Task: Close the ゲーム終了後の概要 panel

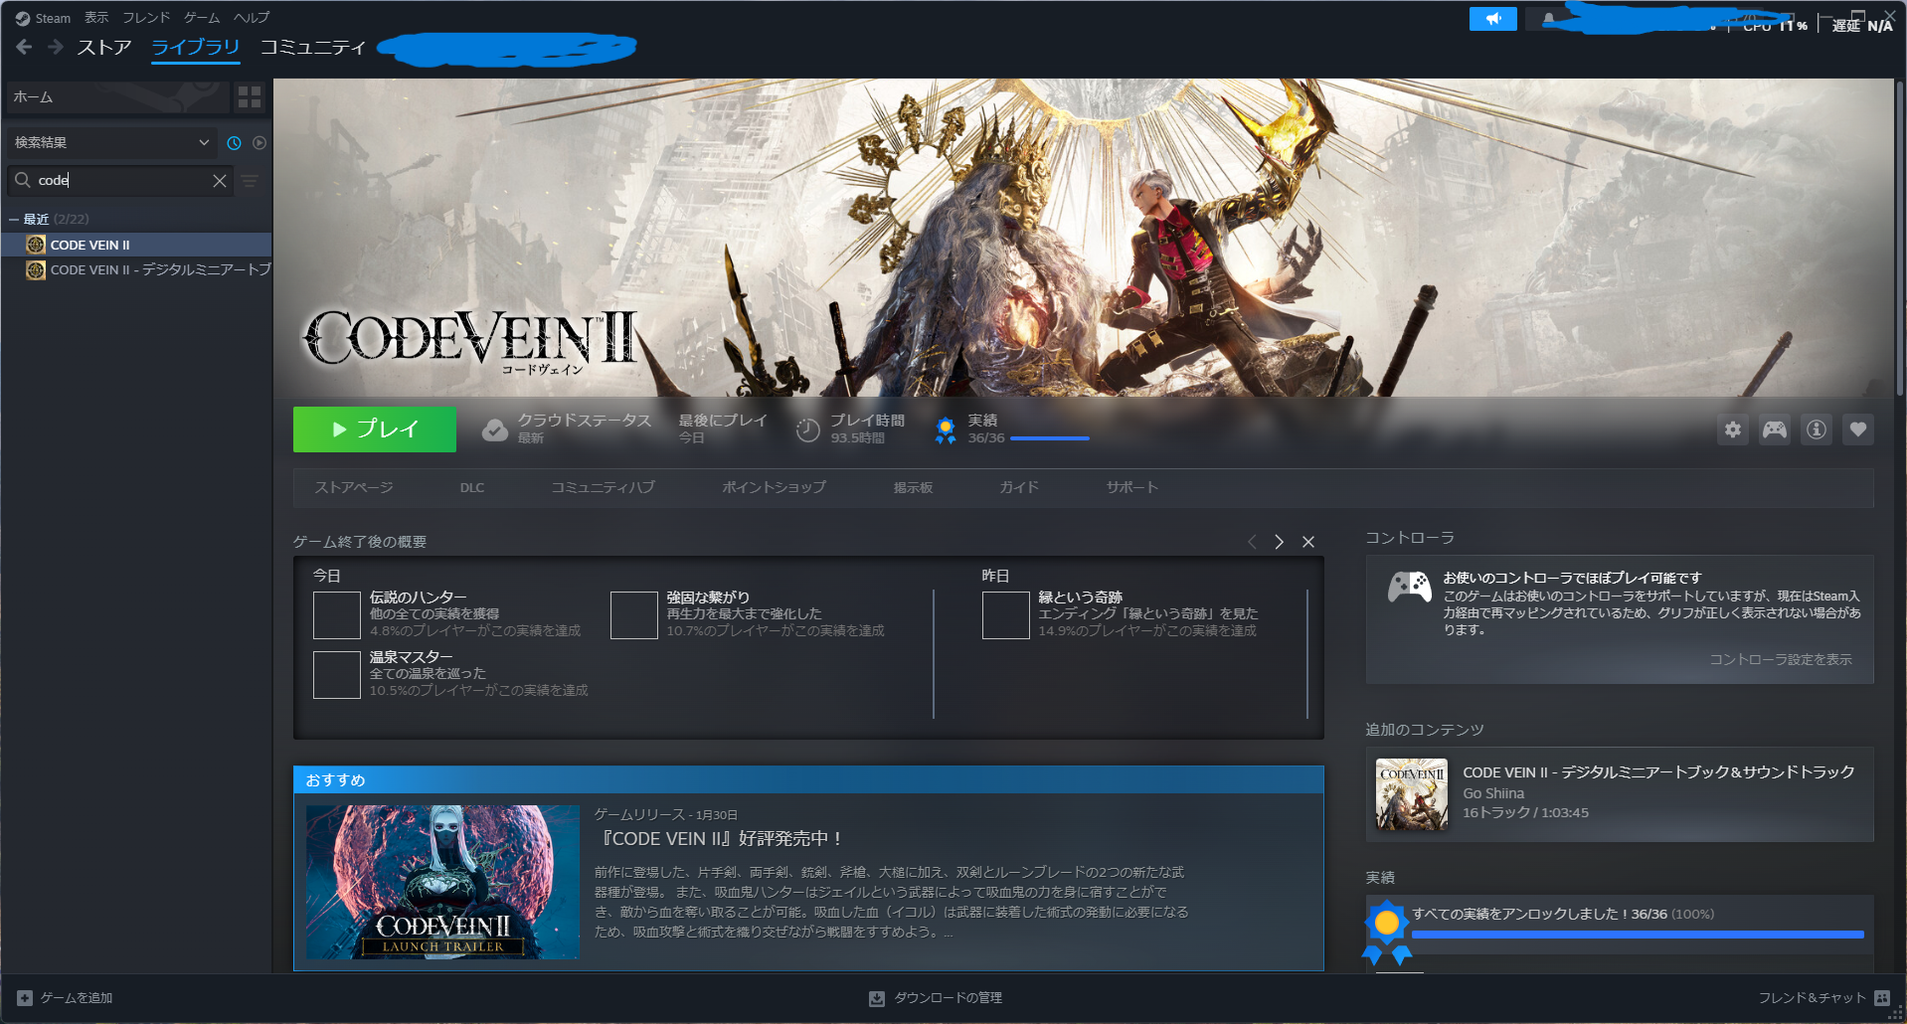Action: pos(1308,542)
